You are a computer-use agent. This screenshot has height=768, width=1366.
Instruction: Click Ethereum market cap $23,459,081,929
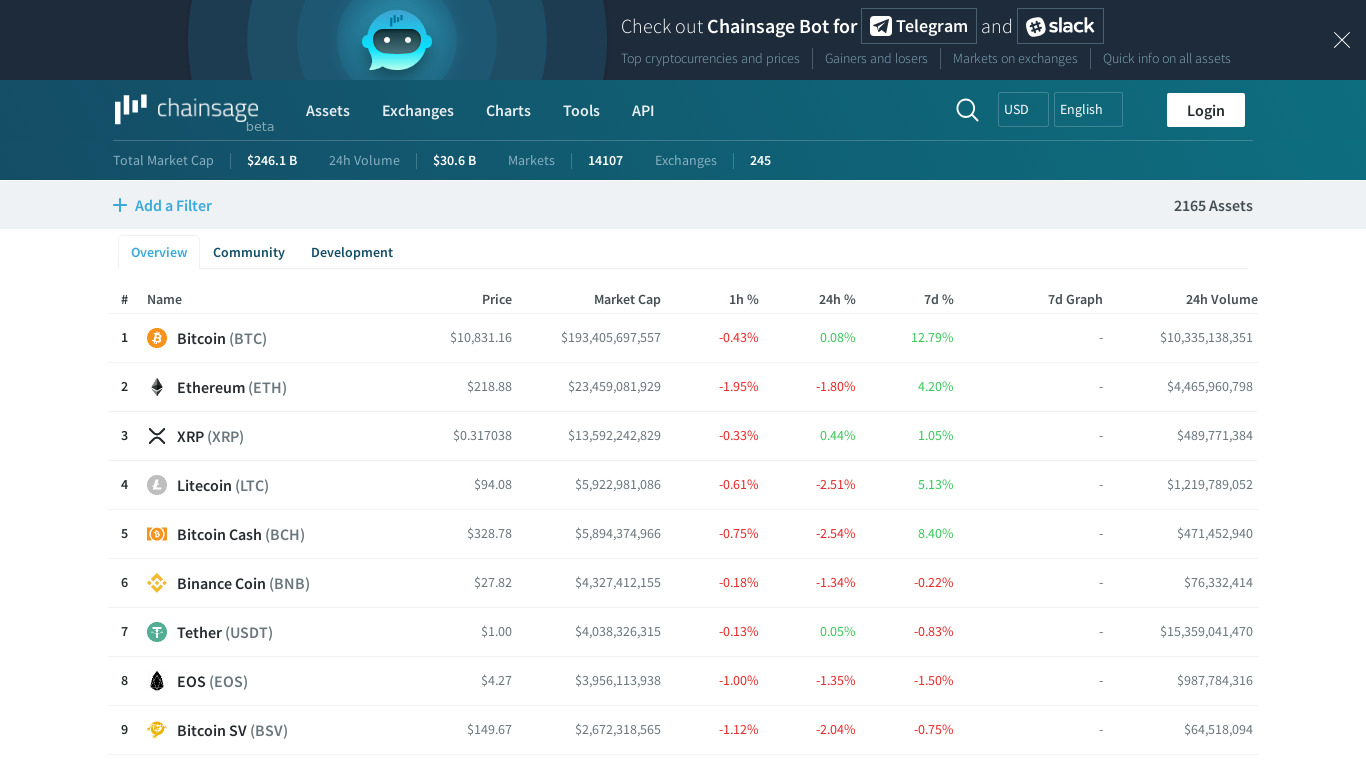(x=614, y=387)
